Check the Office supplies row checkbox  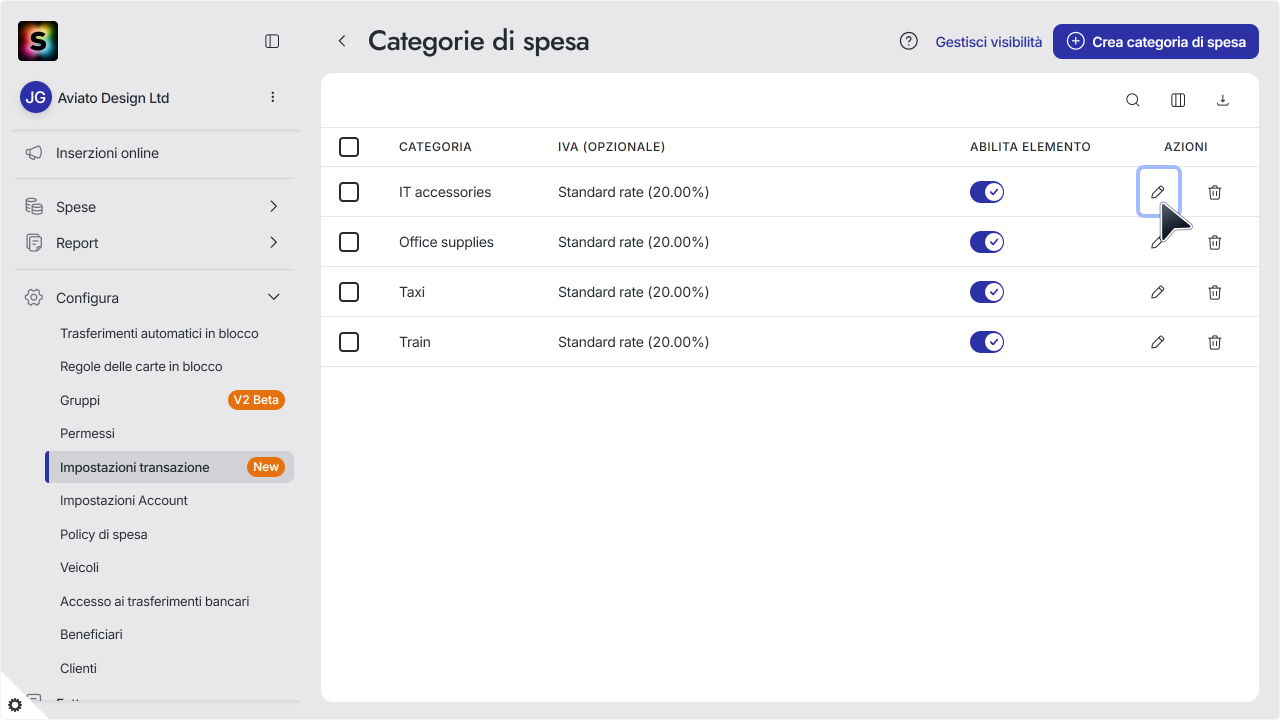point(349,242)
